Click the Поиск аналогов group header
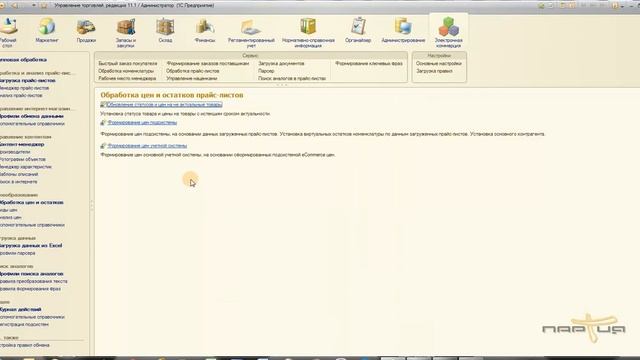 tap(17, 267)
